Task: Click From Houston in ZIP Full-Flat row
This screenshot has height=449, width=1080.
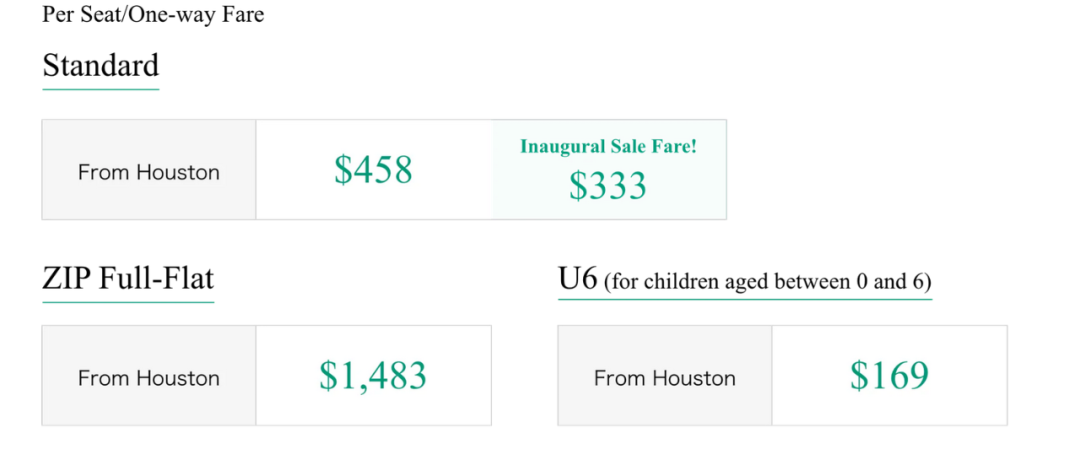Action: coord(149,378)
